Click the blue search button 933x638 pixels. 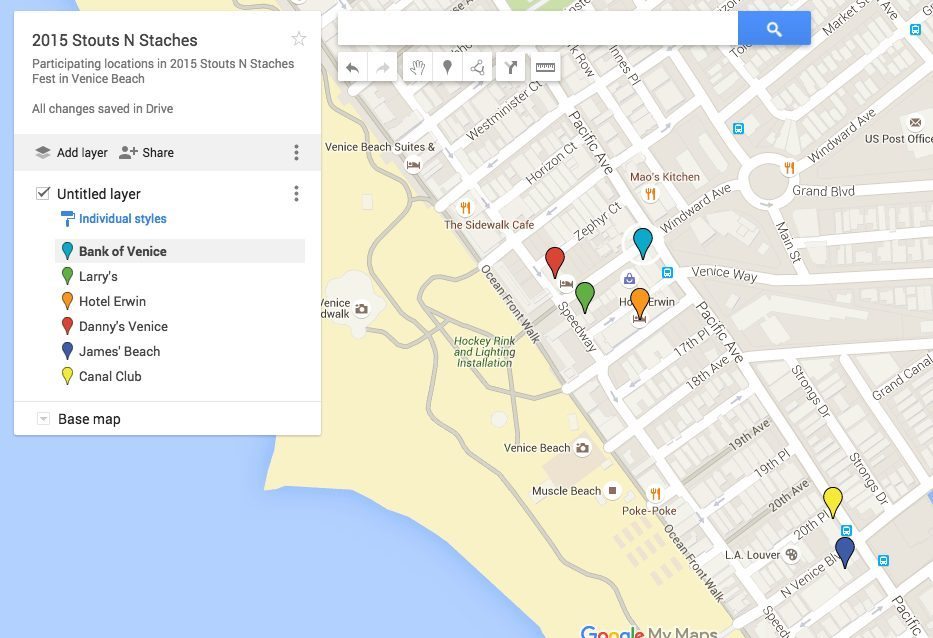click(x=774, y=29)
